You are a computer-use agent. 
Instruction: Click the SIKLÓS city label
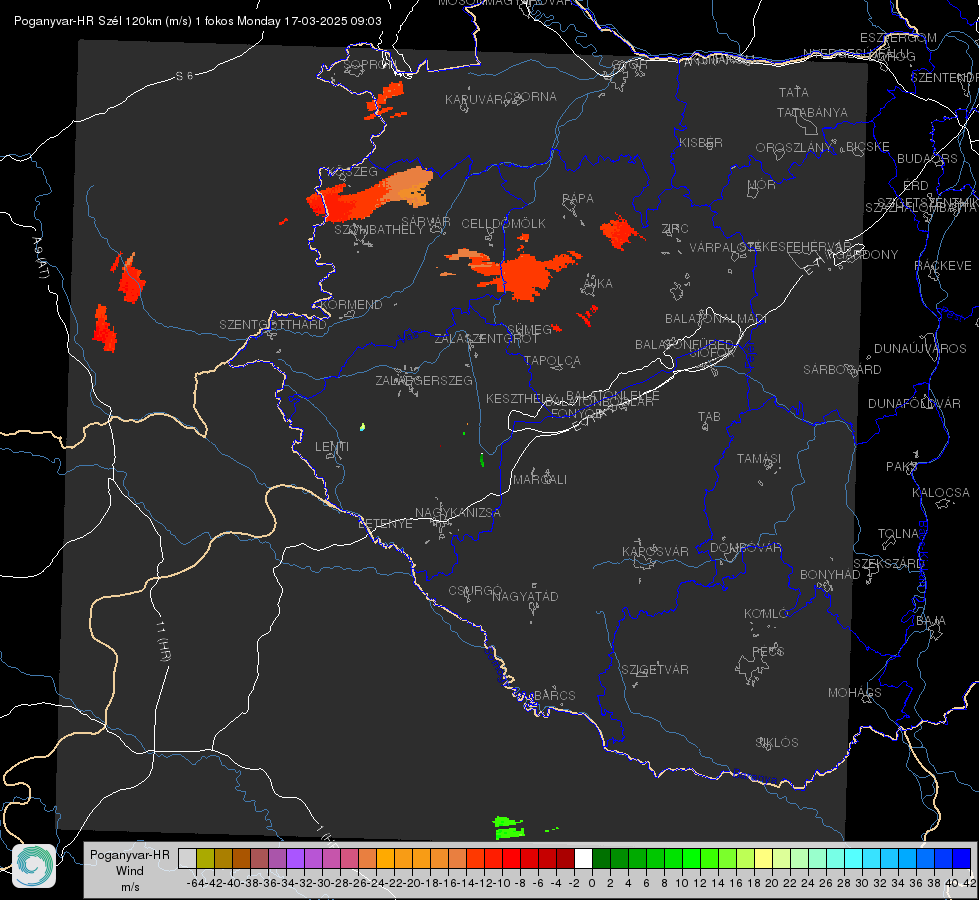pyautogui.click(x=777, y=743)
